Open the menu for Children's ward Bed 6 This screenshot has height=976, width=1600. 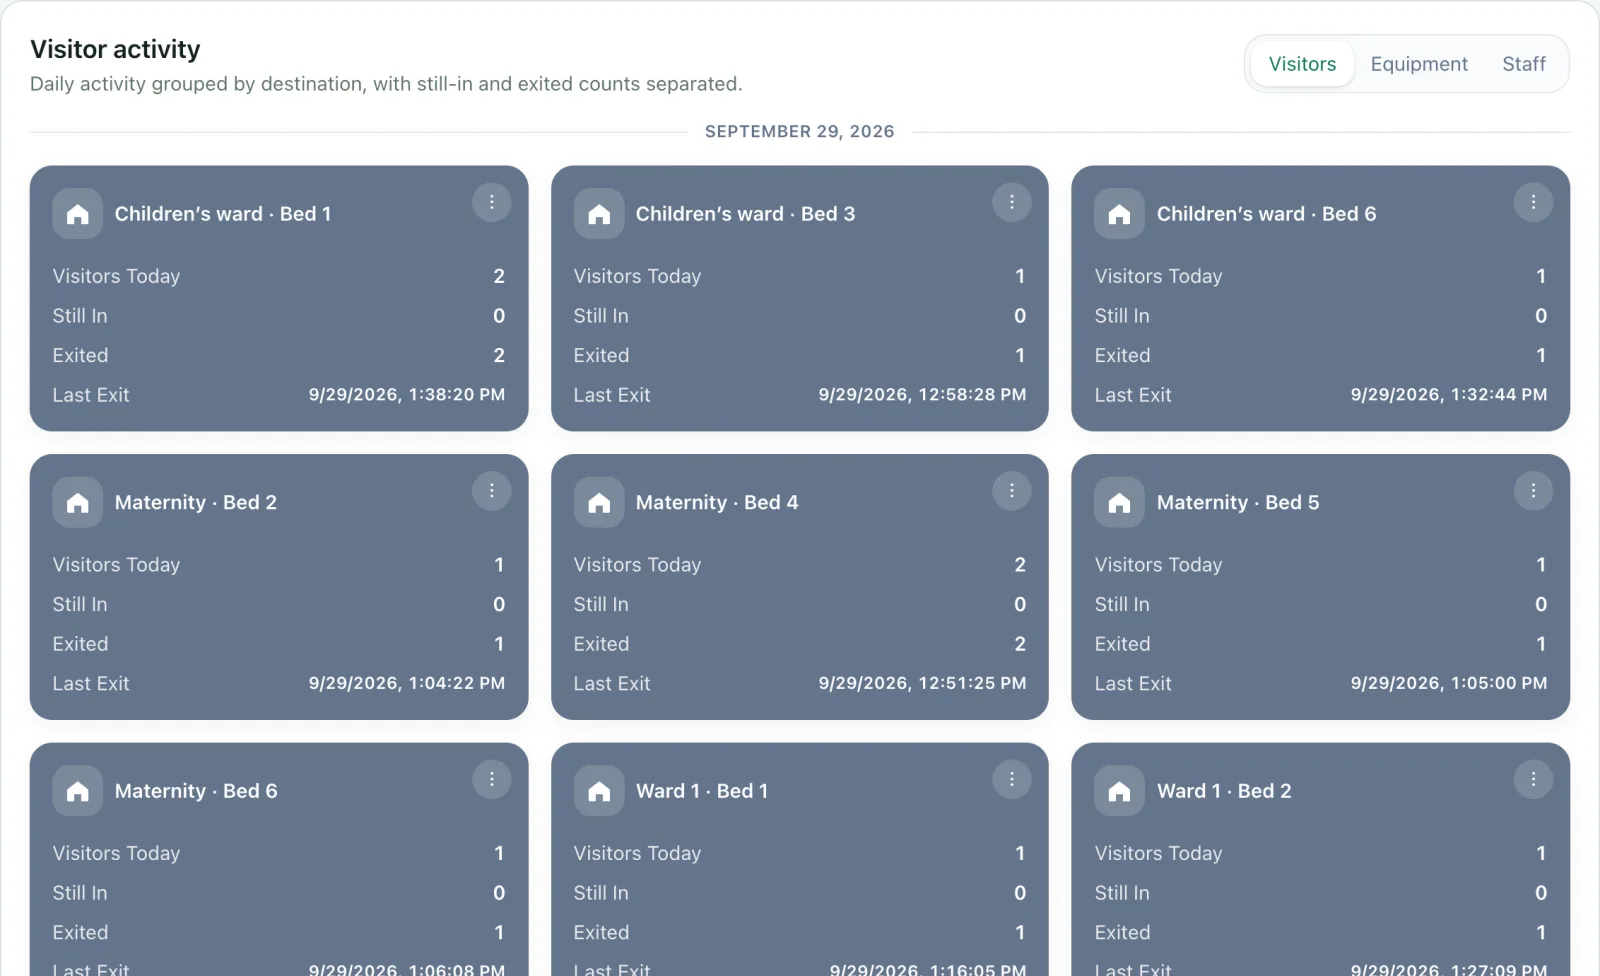1533,202
